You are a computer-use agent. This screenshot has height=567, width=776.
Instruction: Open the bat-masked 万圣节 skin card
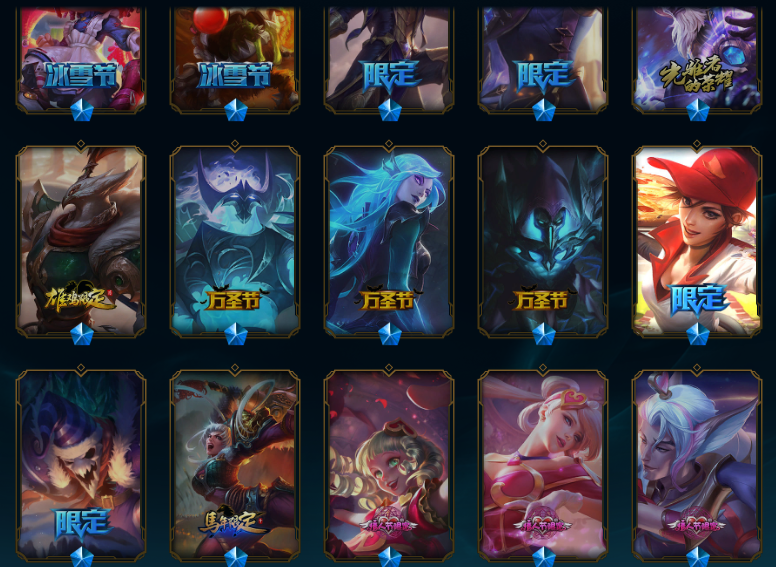coord(235,241)
